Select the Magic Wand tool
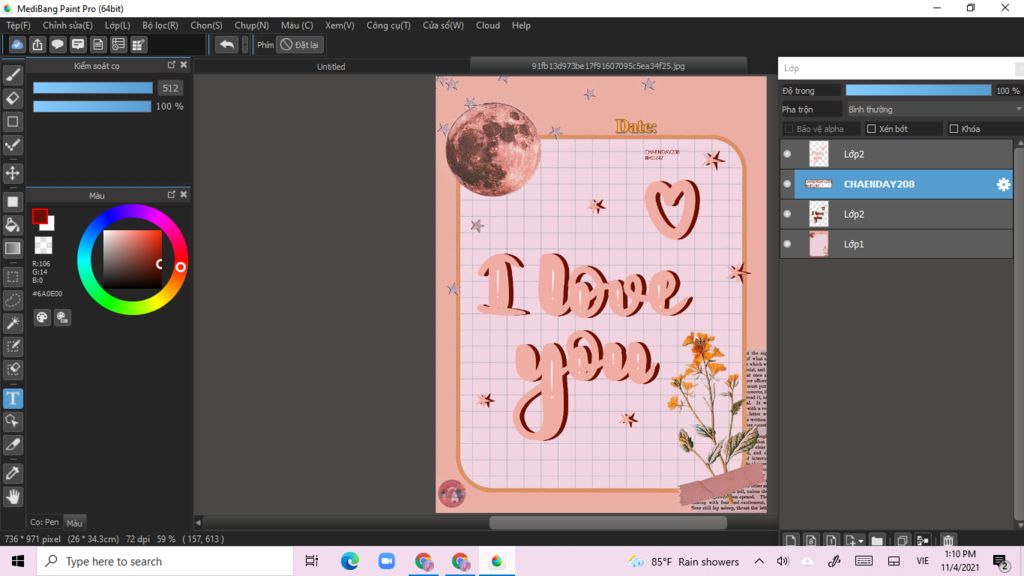Image resolution: width=1024 pixels, height=576 pixels. tap(12, 323)
